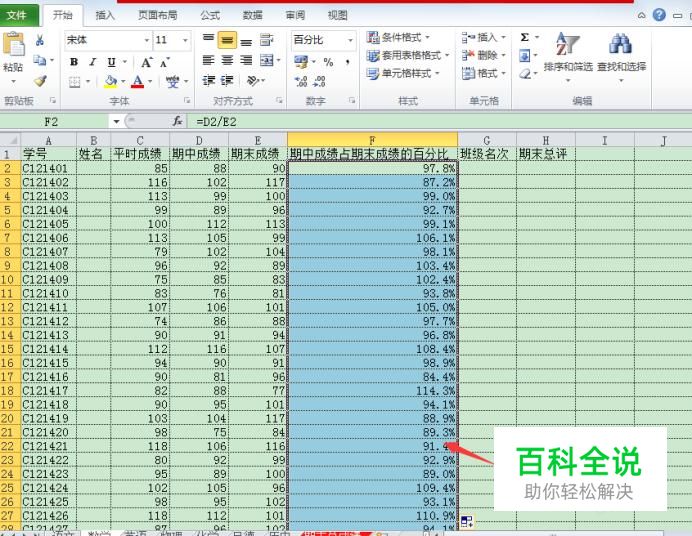692x536 pixels.
Task: Increase indent
Action: (227, 80)
